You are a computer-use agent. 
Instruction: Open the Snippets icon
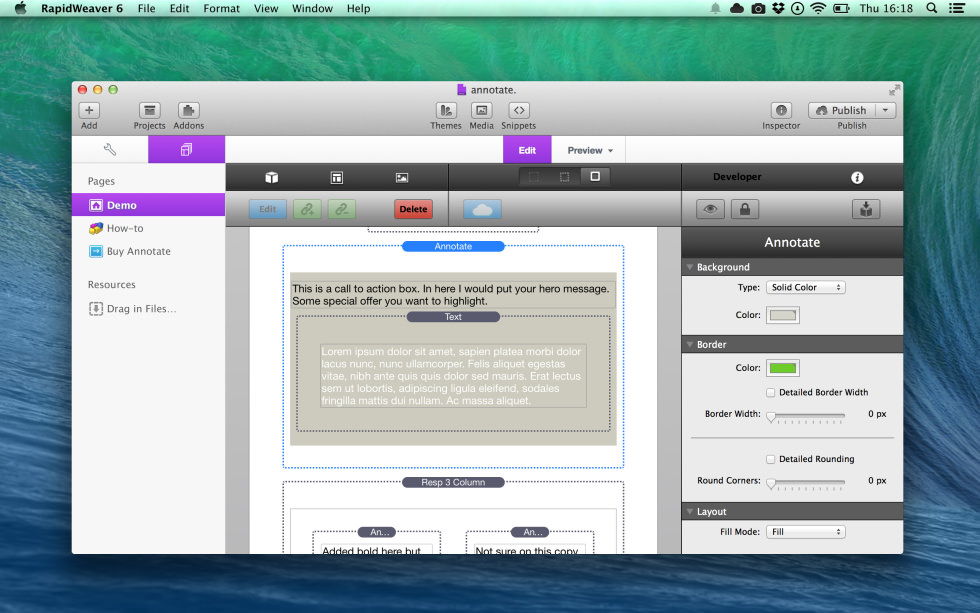(519, 111)
